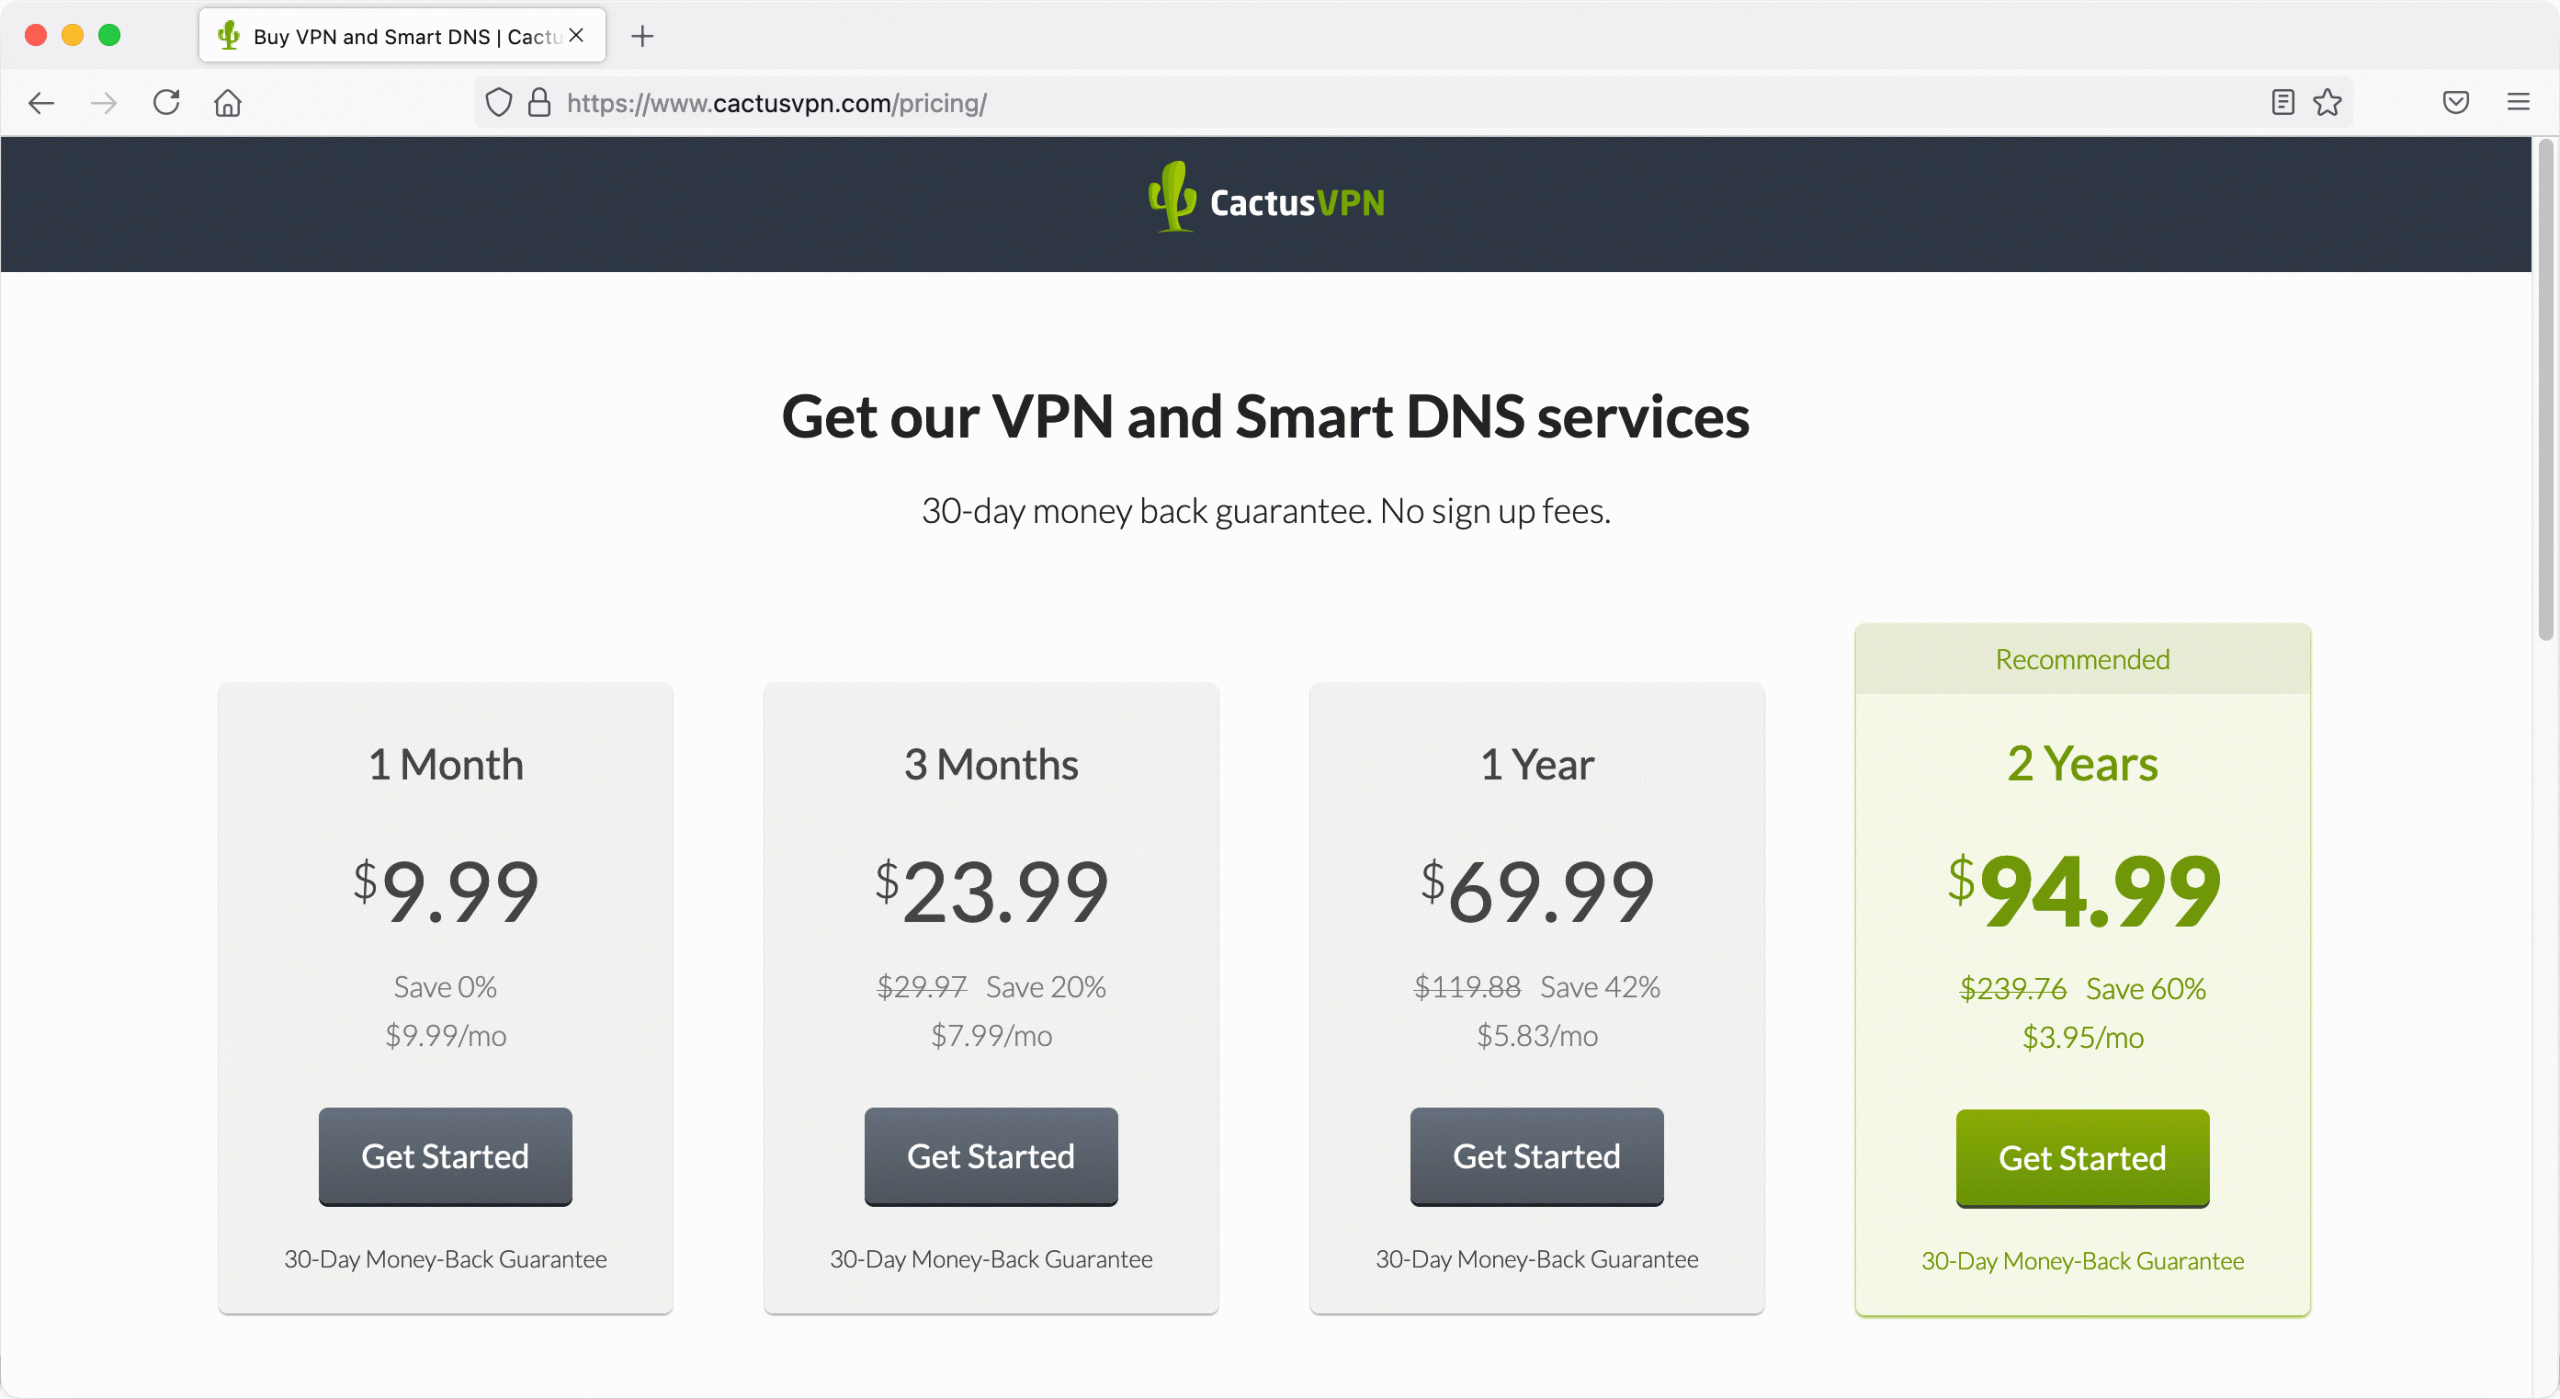Open the tracking protection shield icon

(x=498, y=103)
